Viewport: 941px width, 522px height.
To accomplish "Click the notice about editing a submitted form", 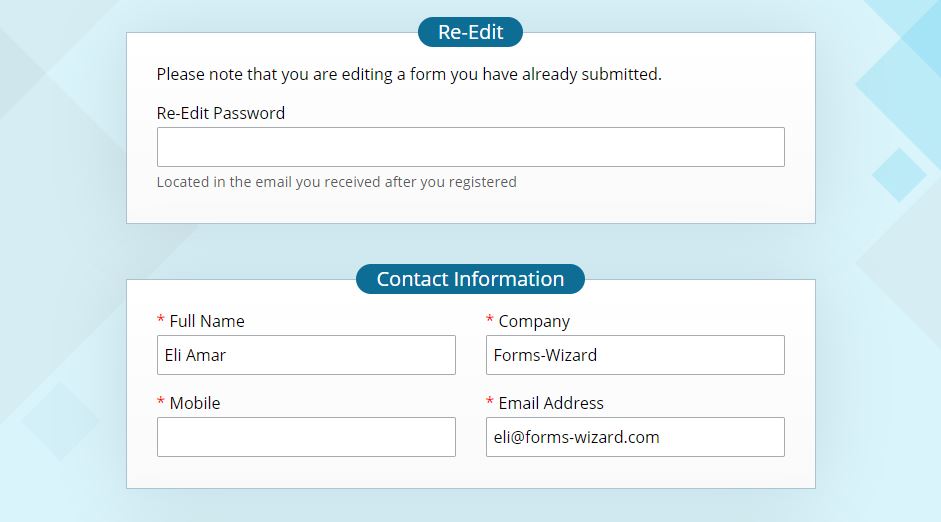I will [x=409, y=74].
